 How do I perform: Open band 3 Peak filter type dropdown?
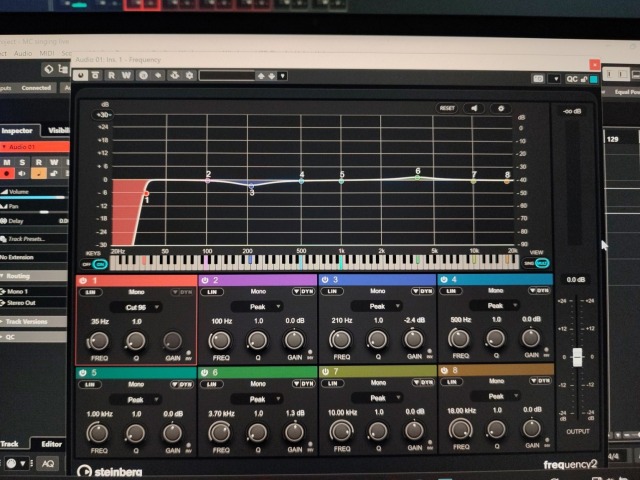click(x=377, y=306)
